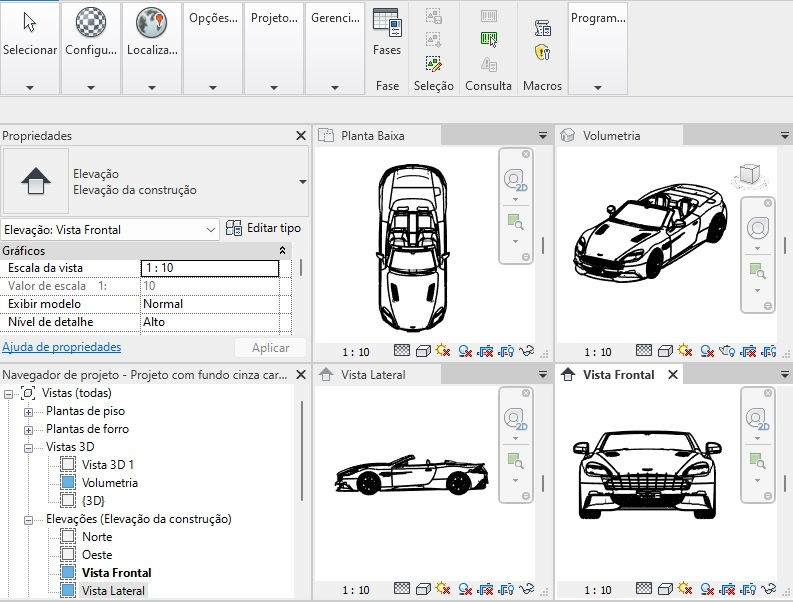Collapse Vistas 3D tree node

(x=28, y=448)
